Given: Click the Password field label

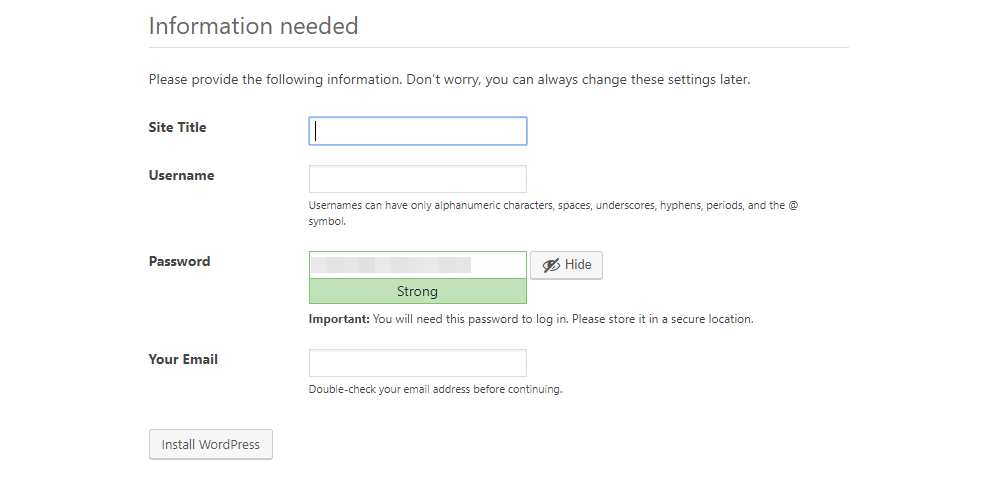Looking at the screenshot, I should point(180,261).
